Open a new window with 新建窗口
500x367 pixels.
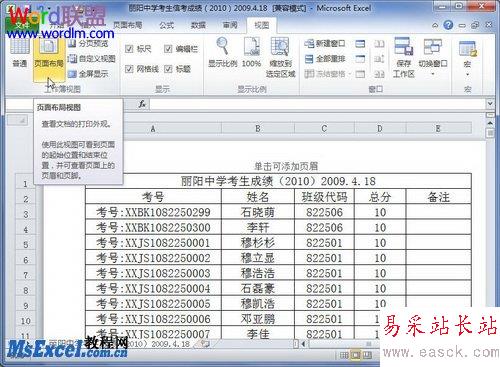[325, 43]
